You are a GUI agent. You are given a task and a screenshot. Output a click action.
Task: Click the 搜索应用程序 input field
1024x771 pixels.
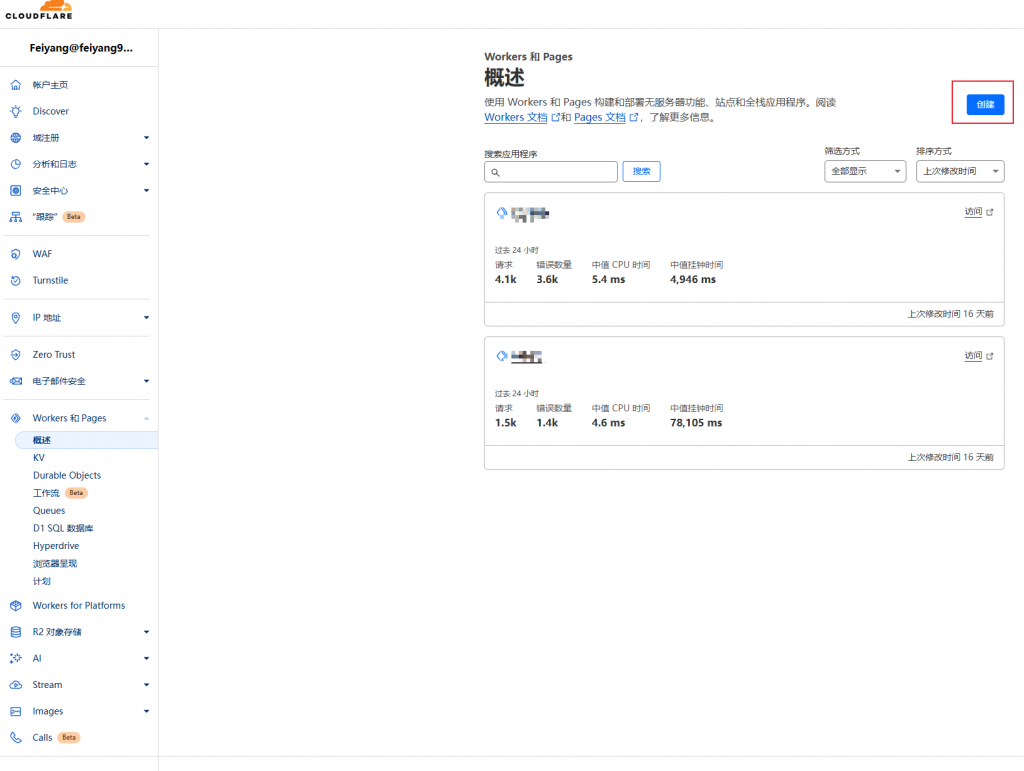551,172
